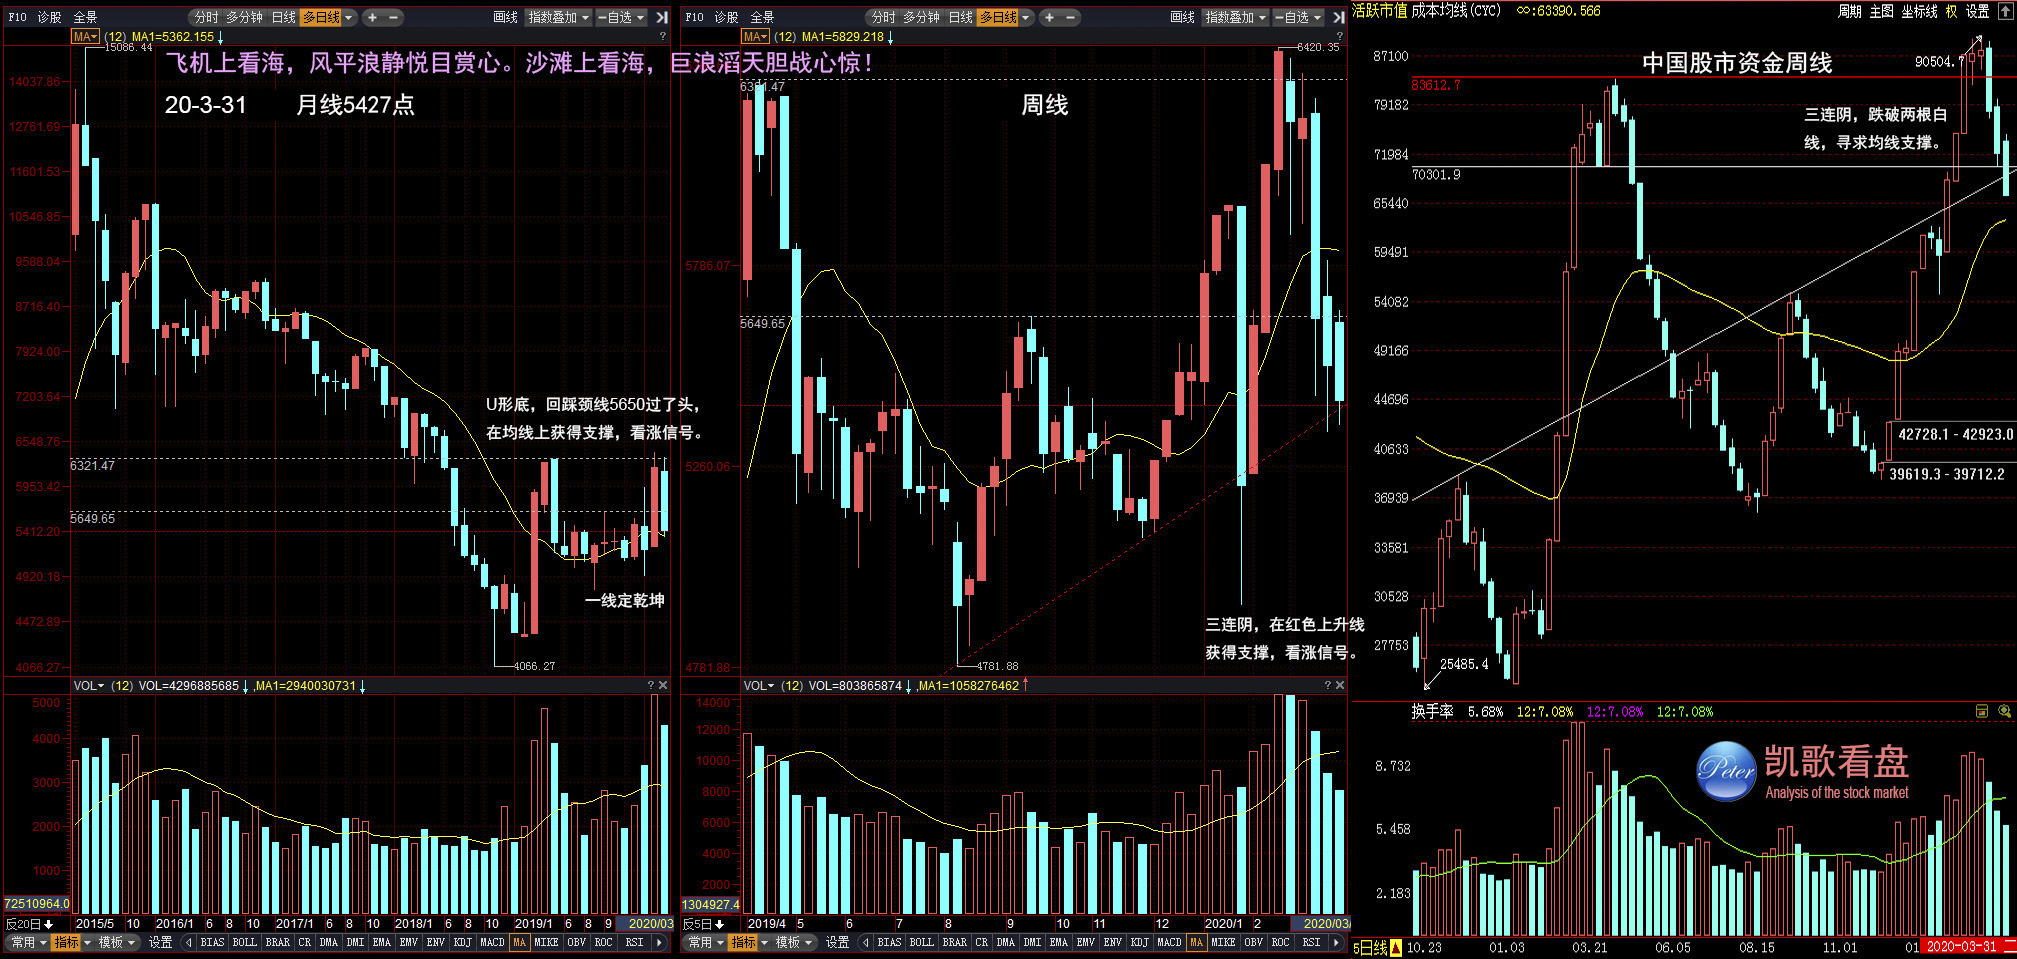Select the MACD indicator tab under the monthly chart
The image size is (2017, 959).
click(x=492, y=942)
